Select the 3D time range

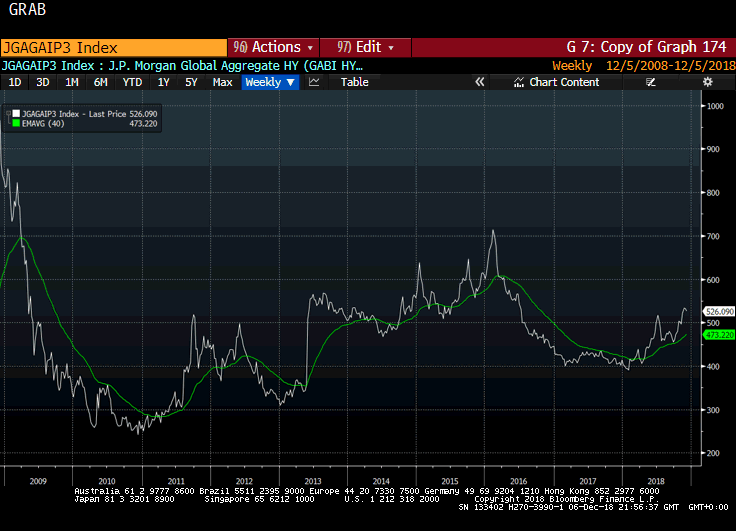tap(43, 82)
